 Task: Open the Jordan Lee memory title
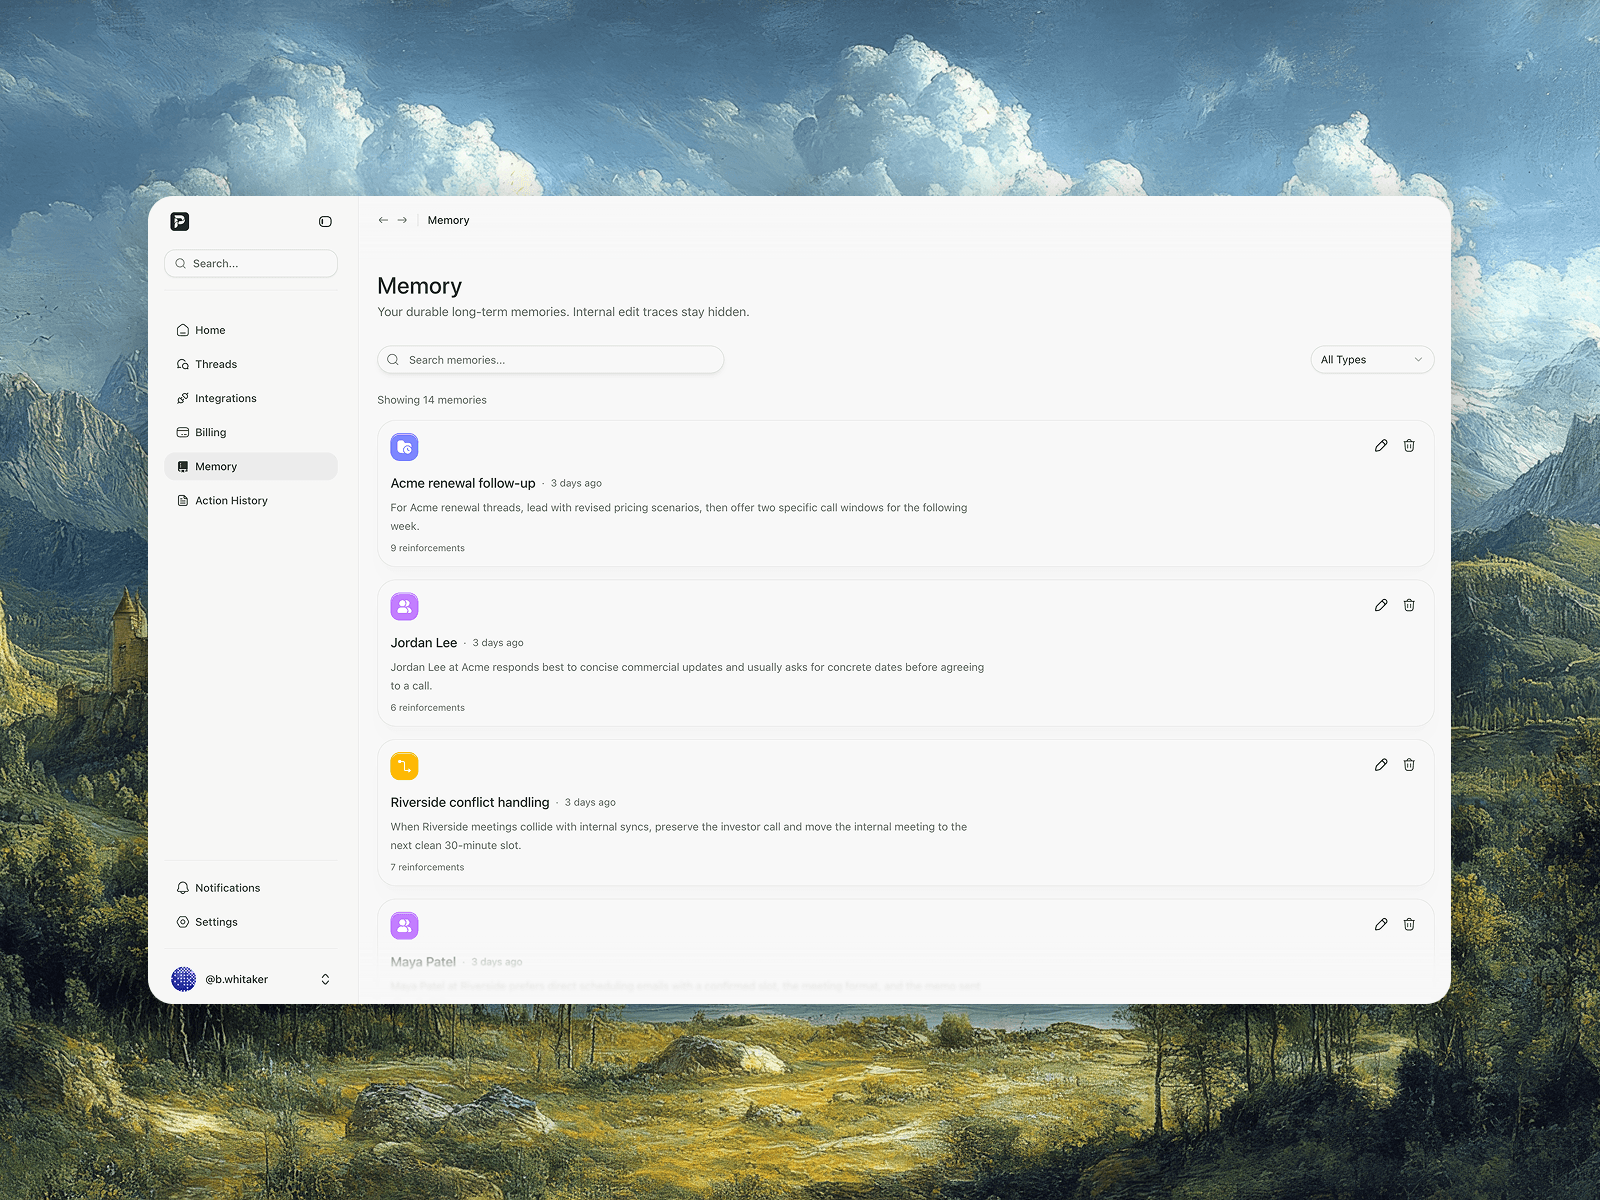pyautogui.click(x=424, y=643)
